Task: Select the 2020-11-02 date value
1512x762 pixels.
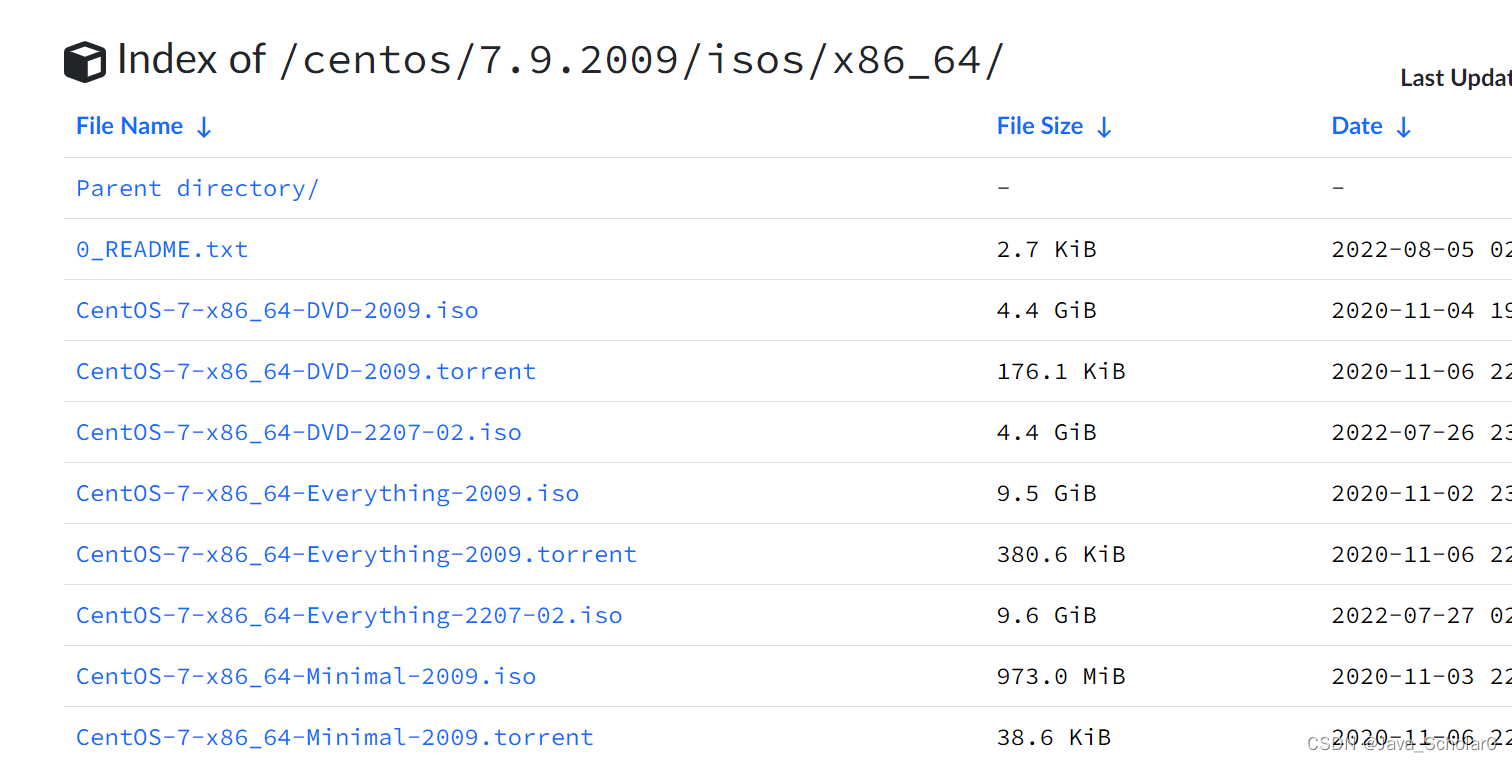Action: [x=1403, y=493]
